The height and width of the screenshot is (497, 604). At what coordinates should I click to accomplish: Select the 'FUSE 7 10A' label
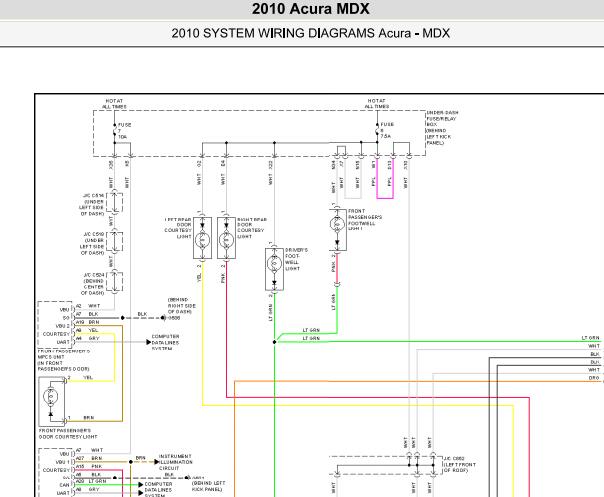124,131
